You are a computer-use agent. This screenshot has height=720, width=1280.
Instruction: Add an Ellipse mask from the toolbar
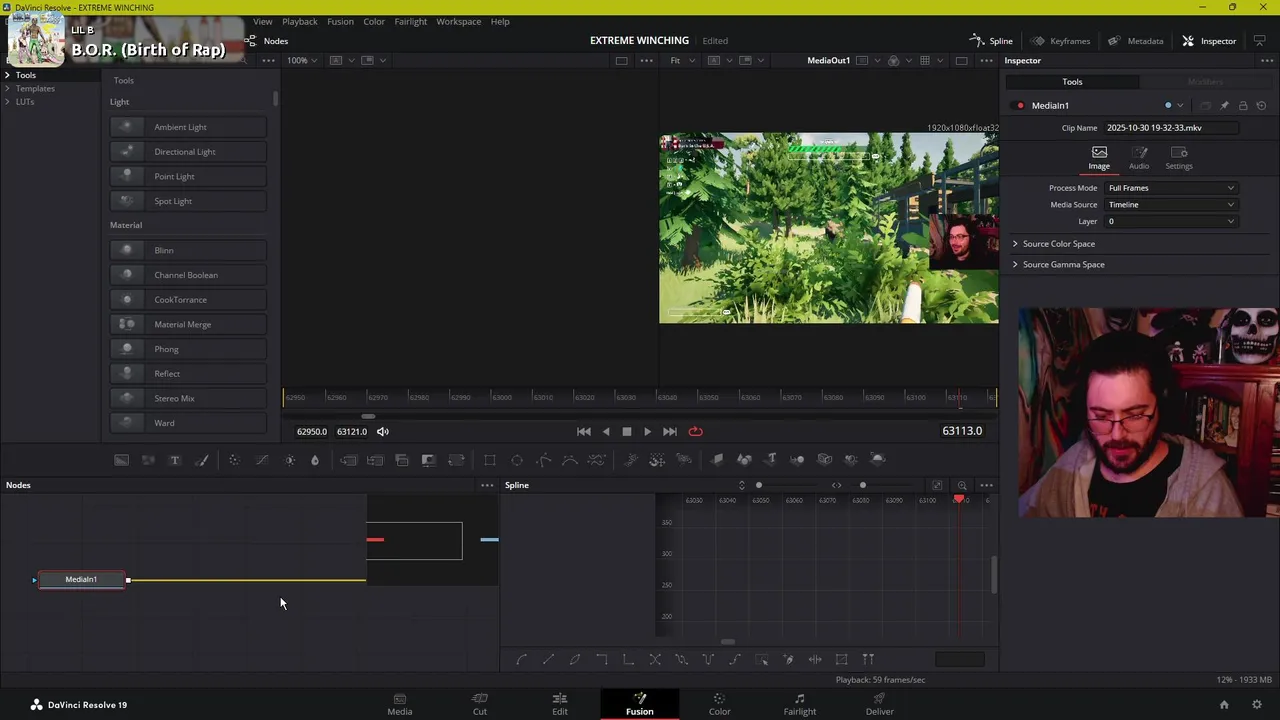tap(517, 459)
